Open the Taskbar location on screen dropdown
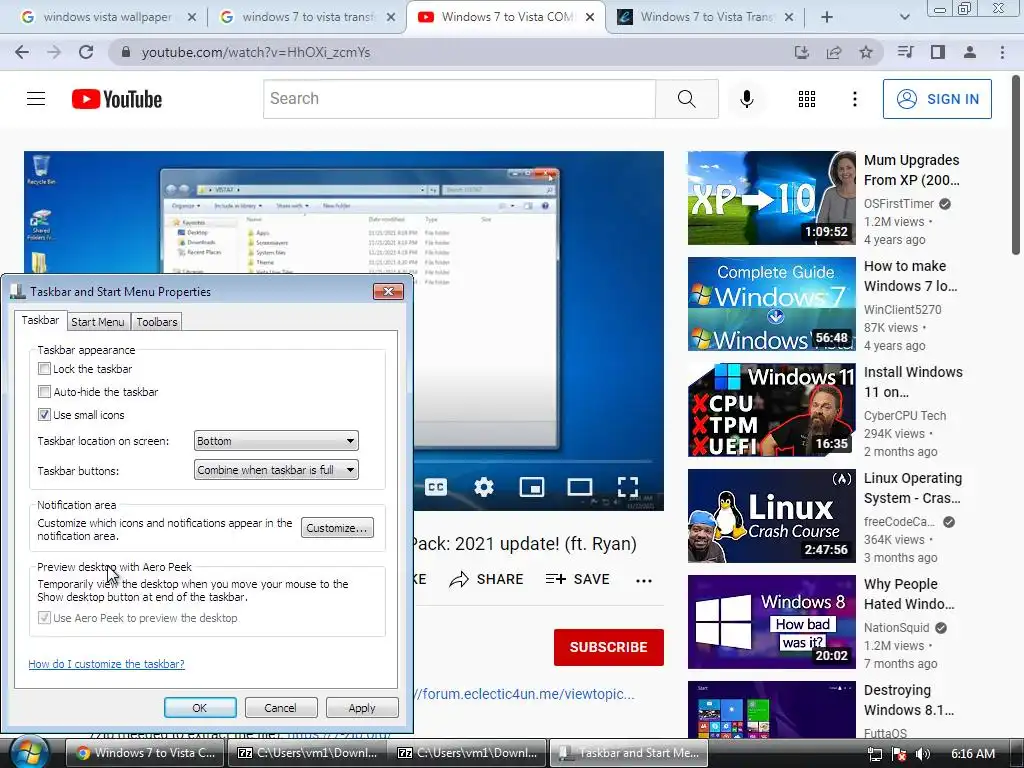Screen dimensions: 1024x768 tap(276, 441)
